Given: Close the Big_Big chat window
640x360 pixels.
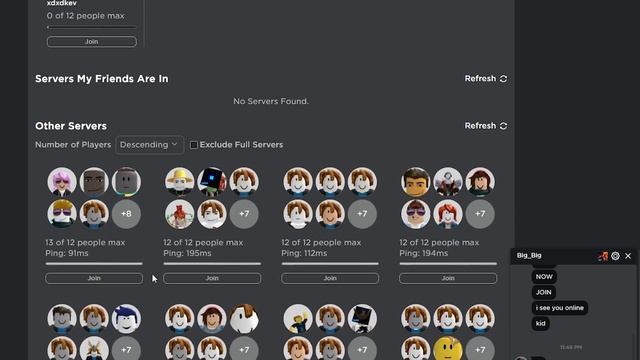Looking at the screenshot, I should [628, 256].
